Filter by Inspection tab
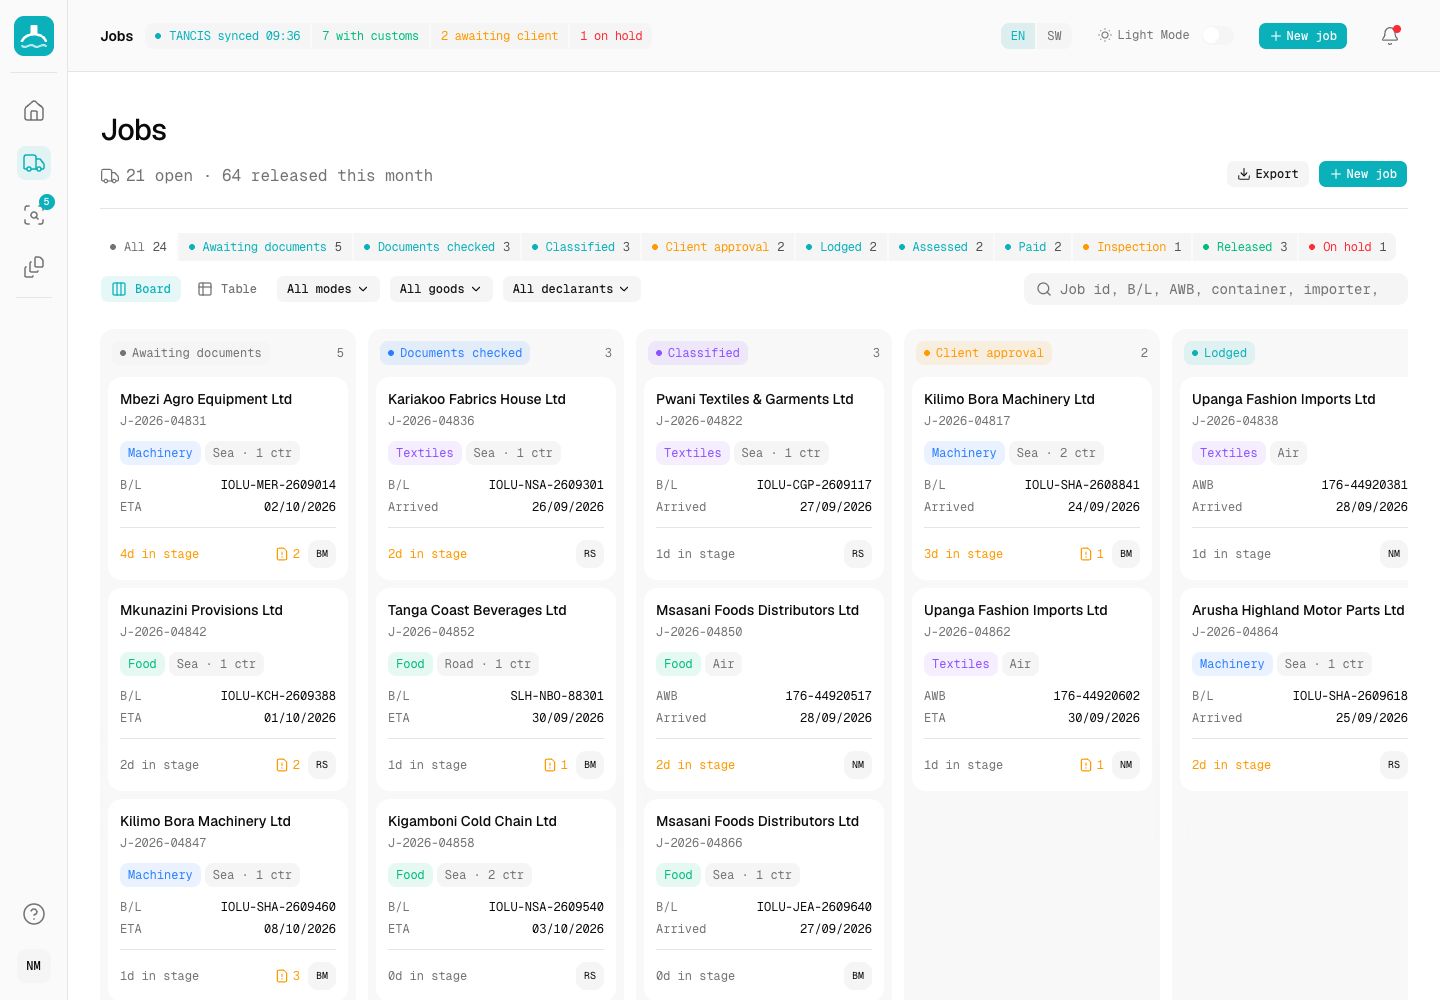This screenshot has width=1440, height=1000. click(x=1131, y=247)
